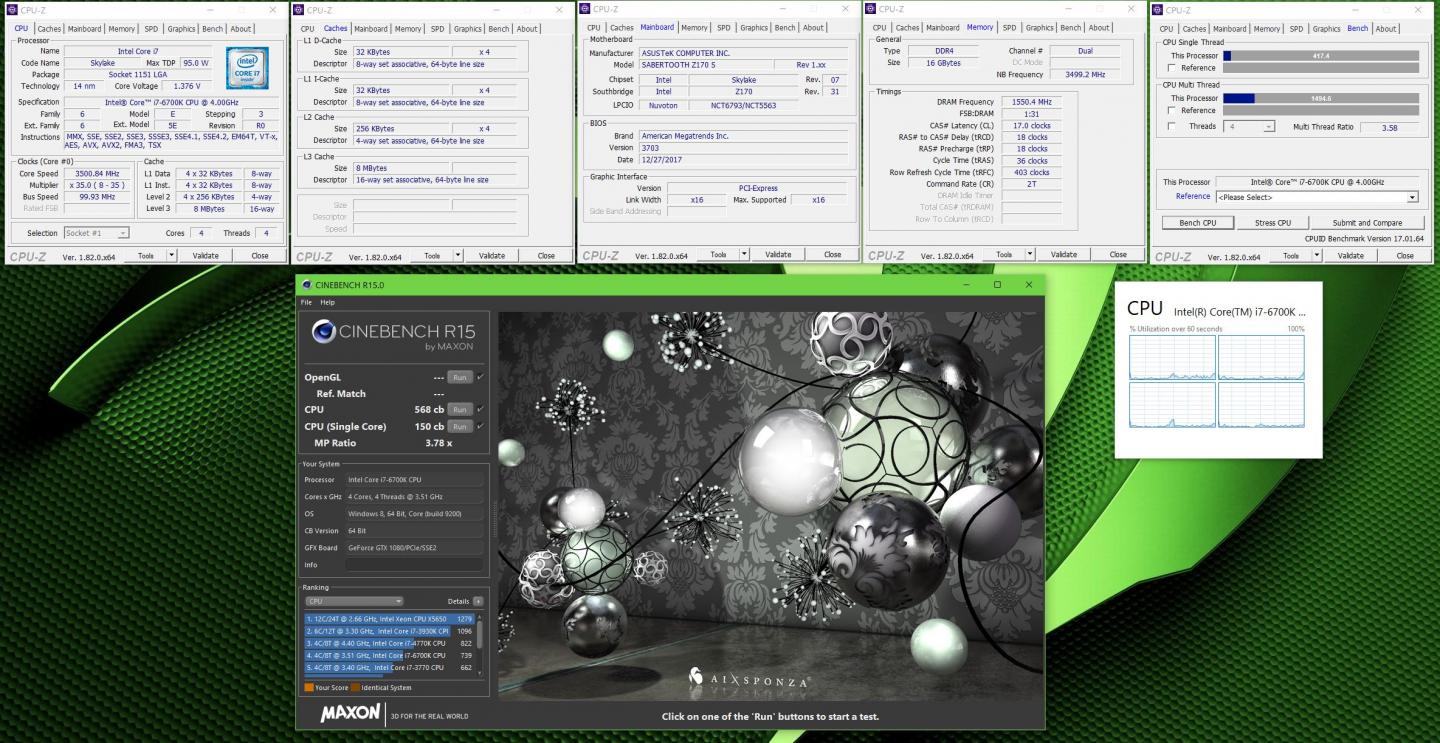Open the Threads count dropdown in Bench

coord(1249,127)
